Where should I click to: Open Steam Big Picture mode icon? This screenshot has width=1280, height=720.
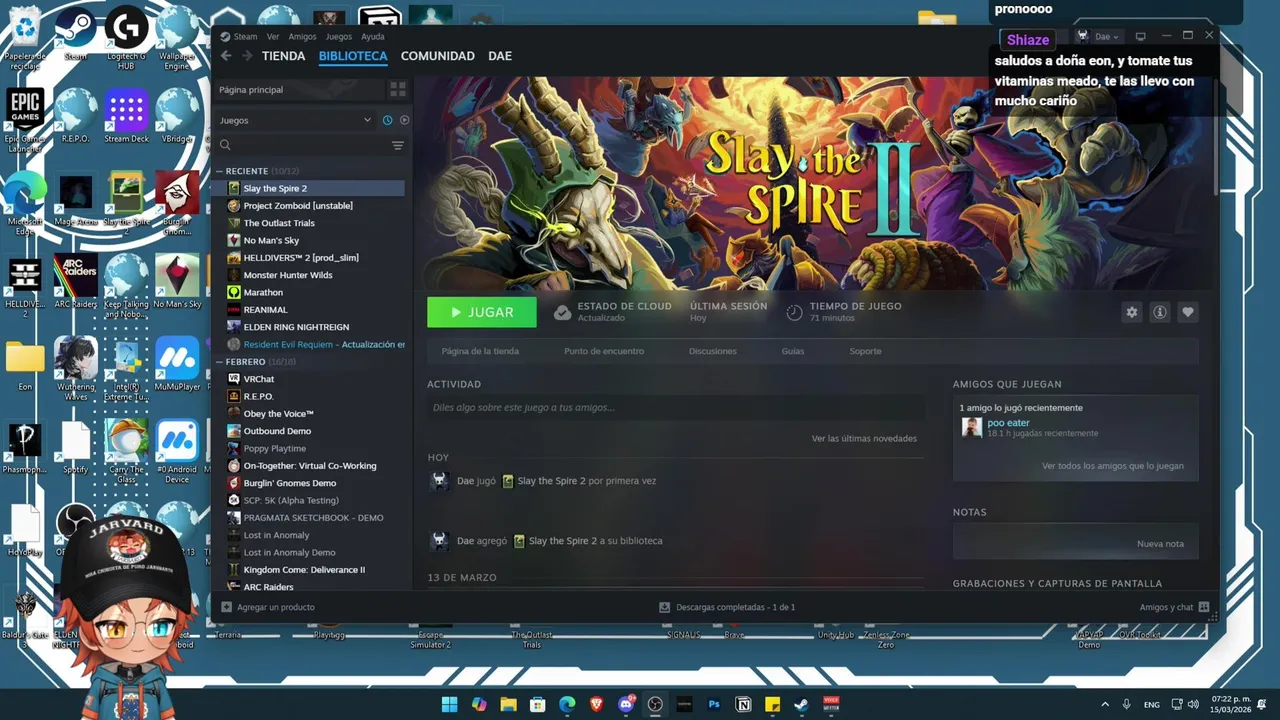(1140, 36)
